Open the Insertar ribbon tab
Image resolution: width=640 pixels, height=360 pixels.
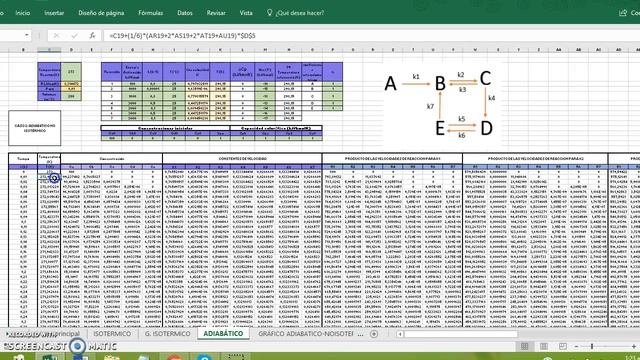[54, 13]
